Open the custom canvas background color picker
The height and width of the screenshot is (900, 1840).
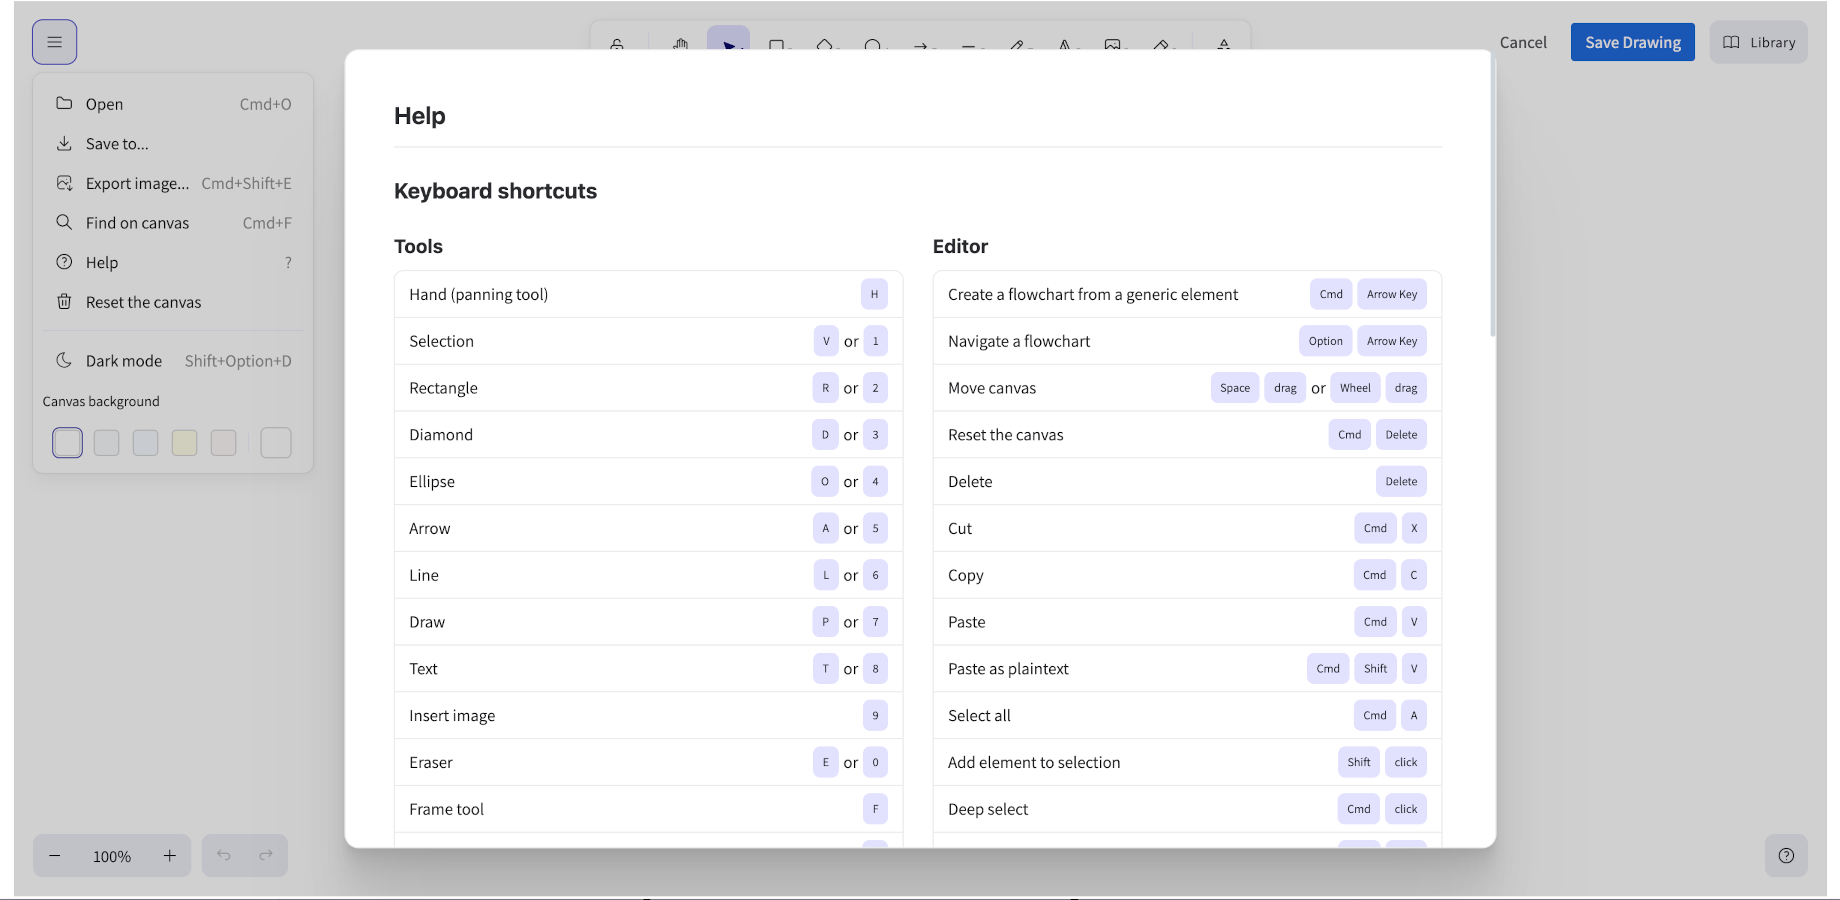(276, 443)
